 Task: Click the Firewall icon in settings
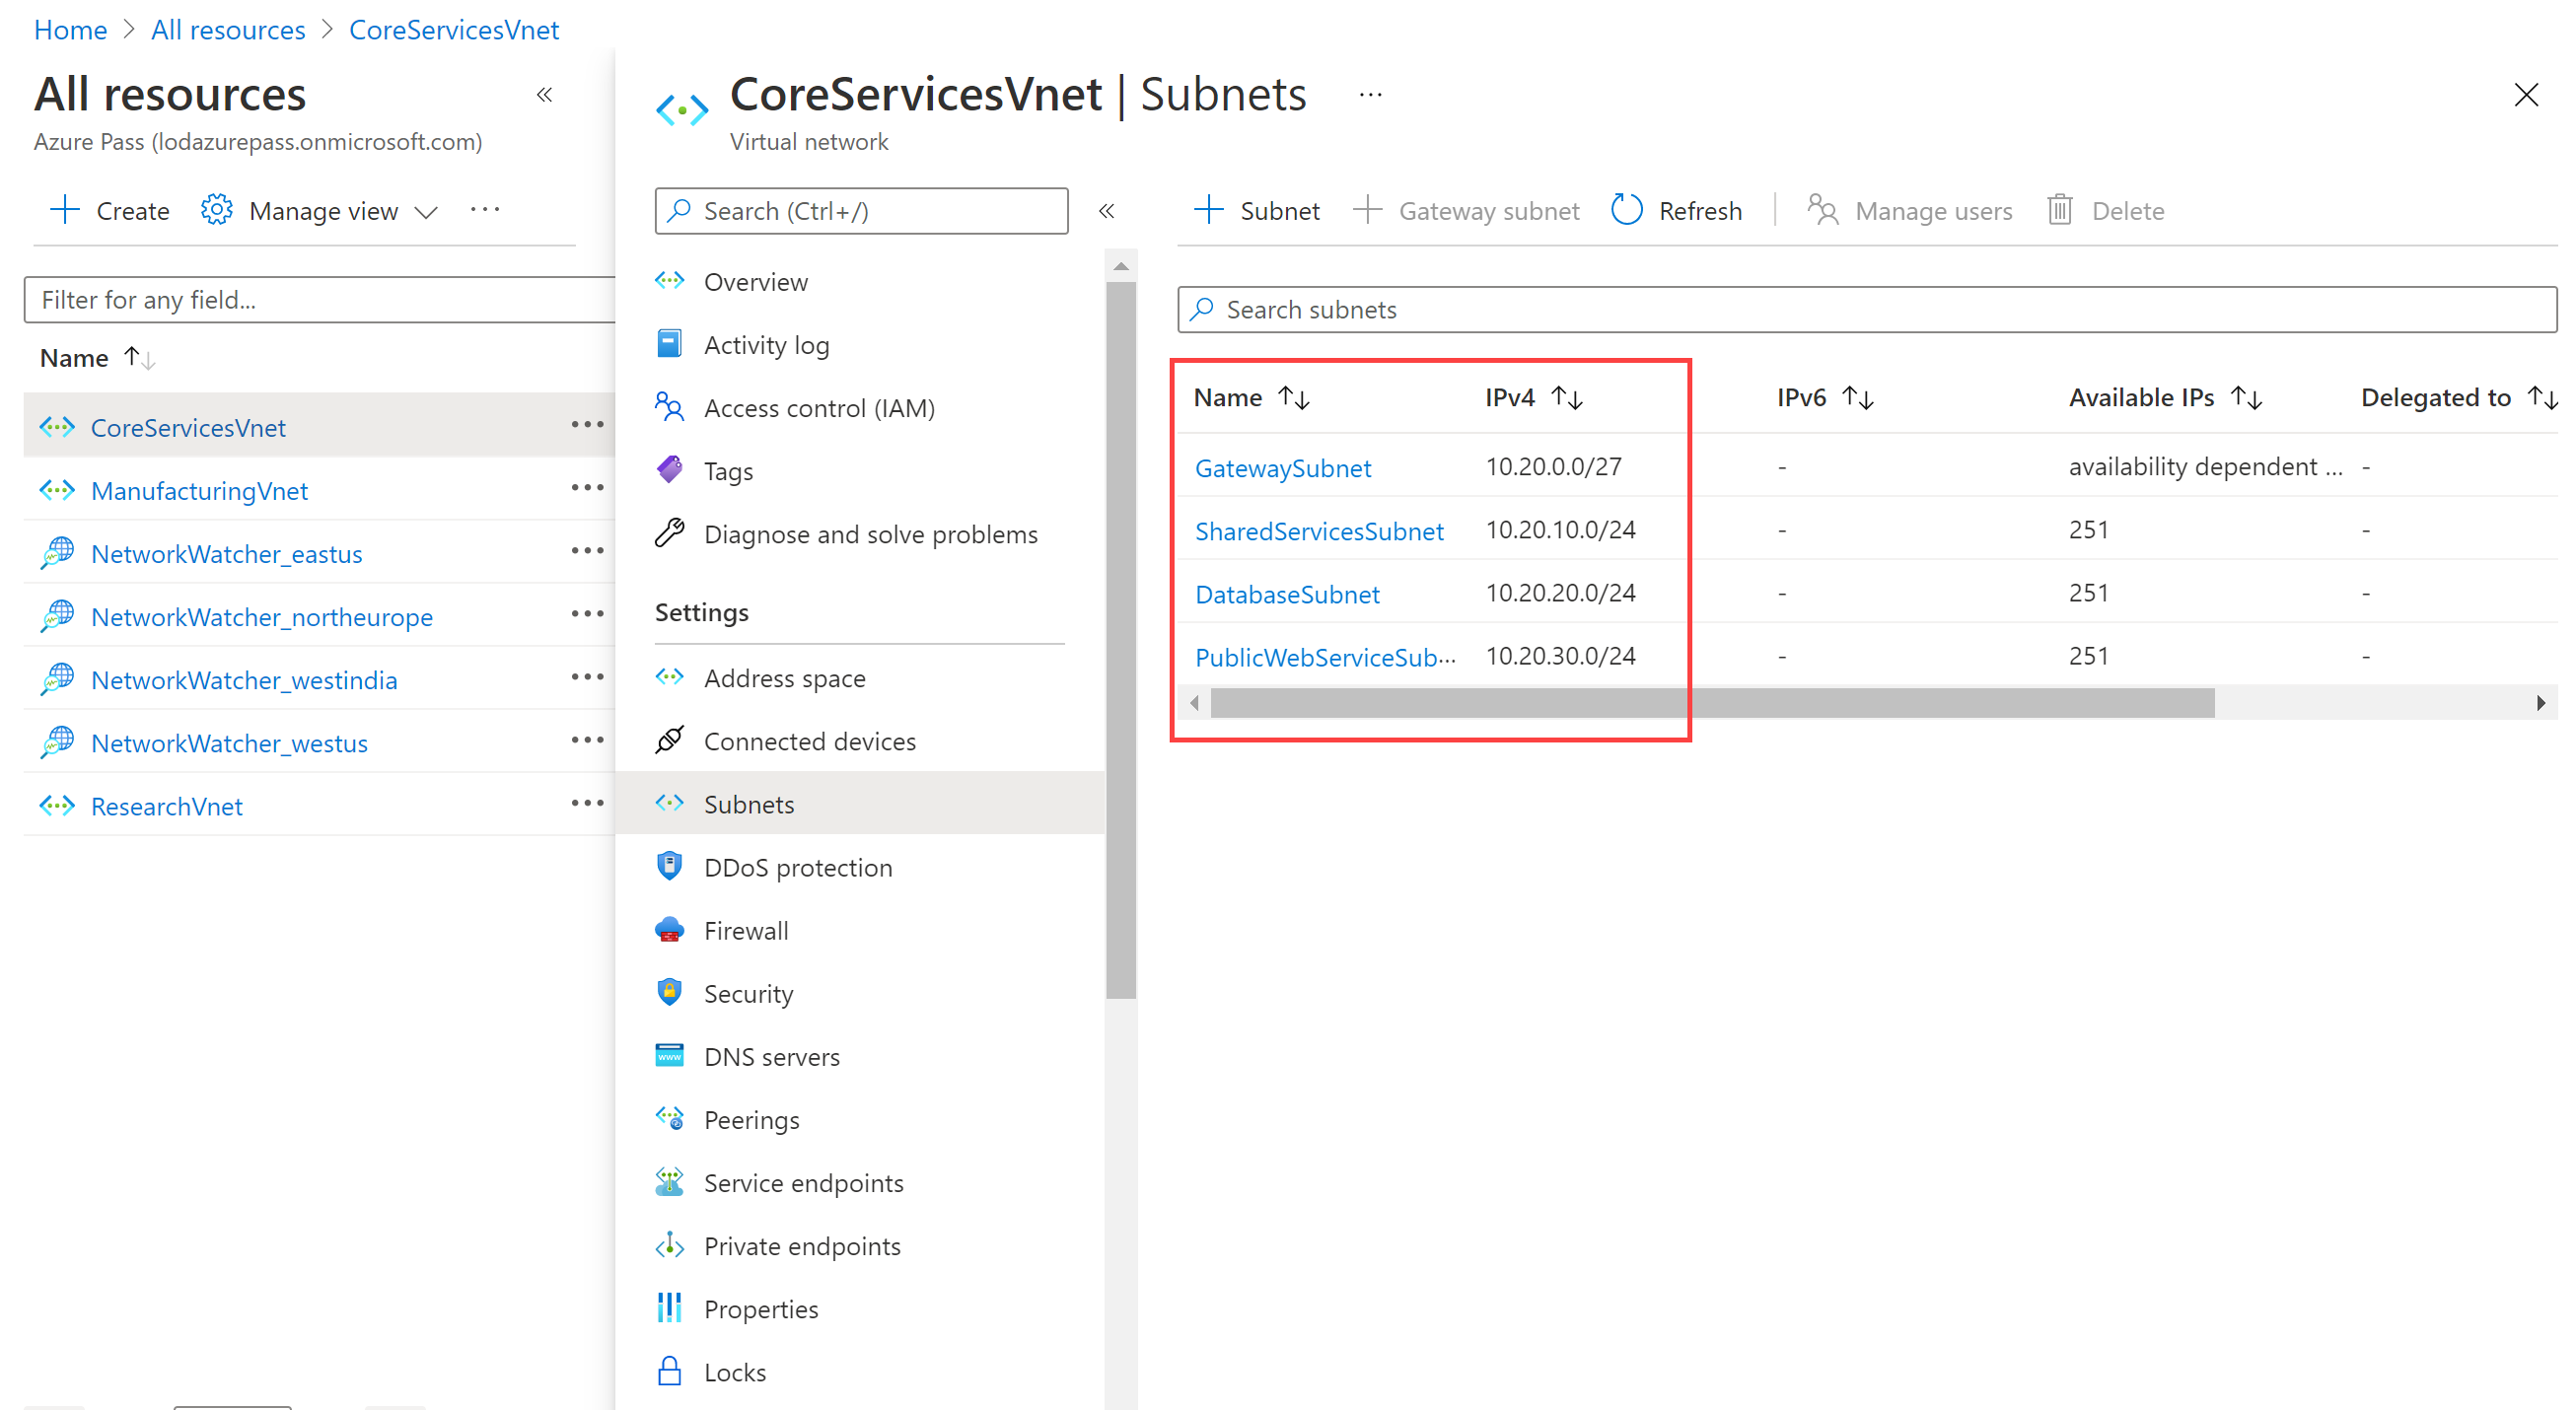(x=674, y=931)
